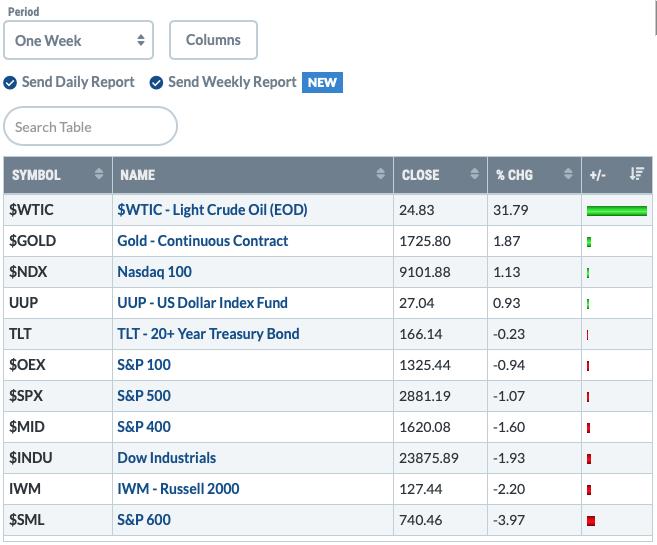The height and width of the screenshot is (545, 657).
Task: Open the $WTIC - Light Crude Oil (EOD) link
Action: 212,210
